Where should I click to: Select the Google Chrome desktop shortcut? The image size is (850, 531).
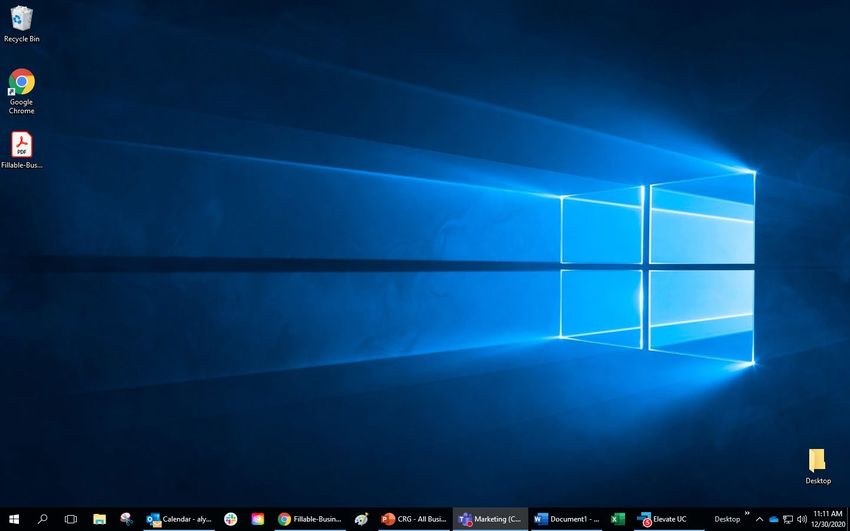tap(21, 91)
